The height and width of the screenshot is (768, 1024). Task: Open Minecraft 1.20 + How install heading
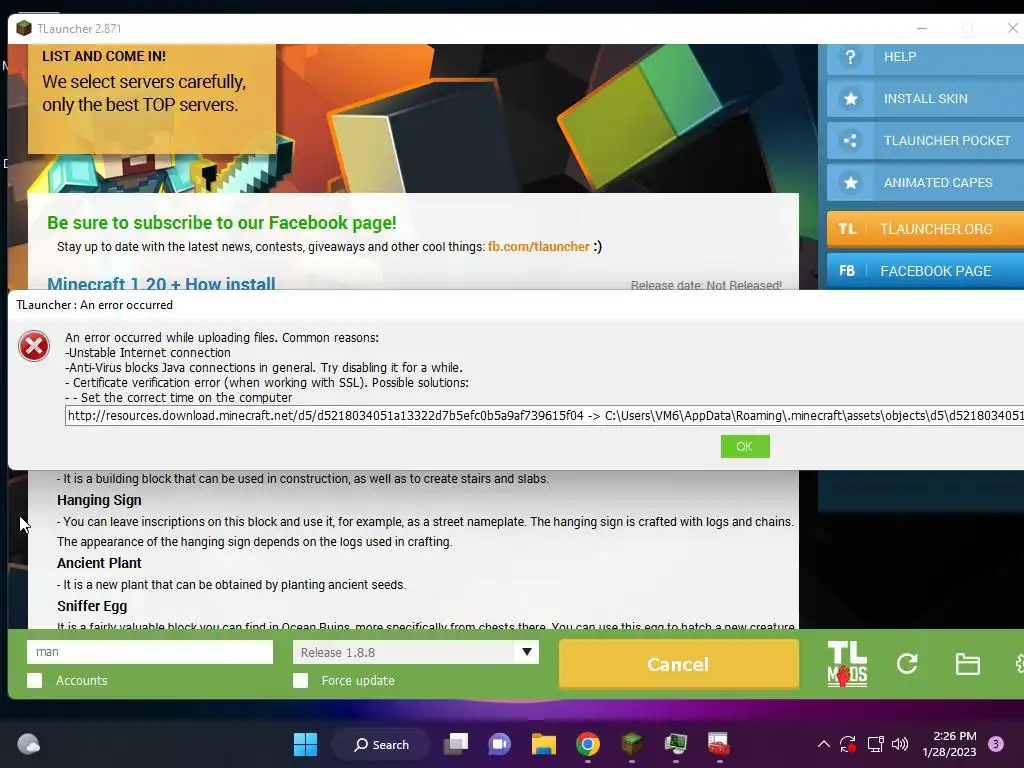coord(161,284)
